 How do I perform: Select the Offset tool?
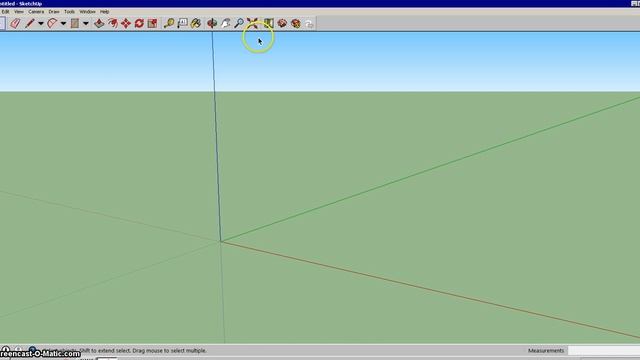coord(113,23)
